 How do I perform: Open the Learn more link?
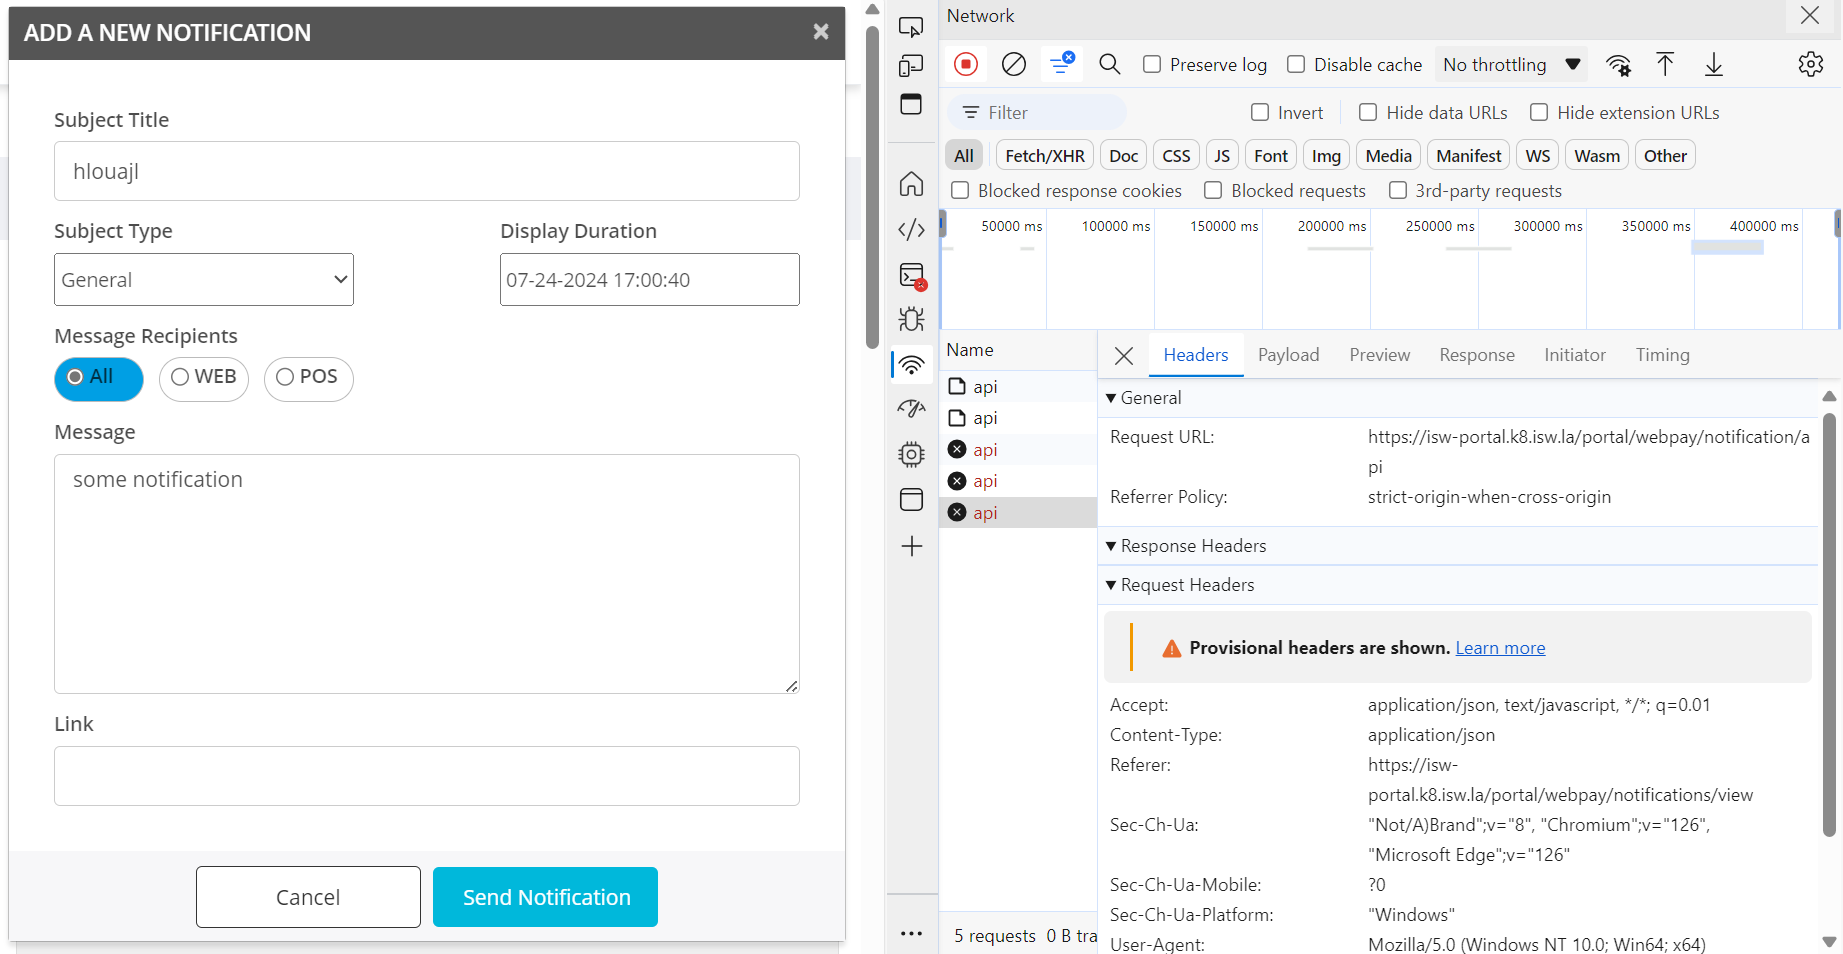(x=1499, y=648)
